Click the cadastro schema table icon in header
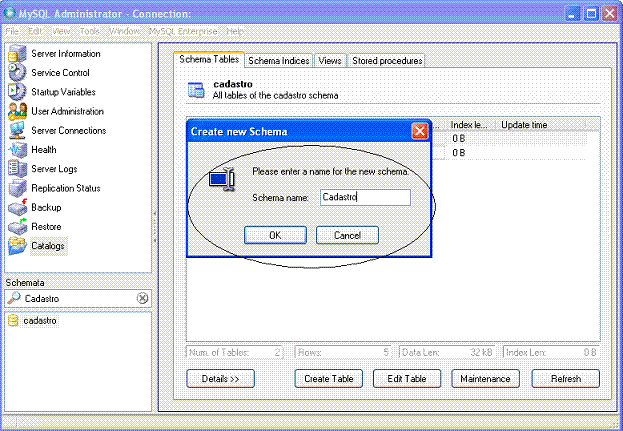 tap(196, 90)
